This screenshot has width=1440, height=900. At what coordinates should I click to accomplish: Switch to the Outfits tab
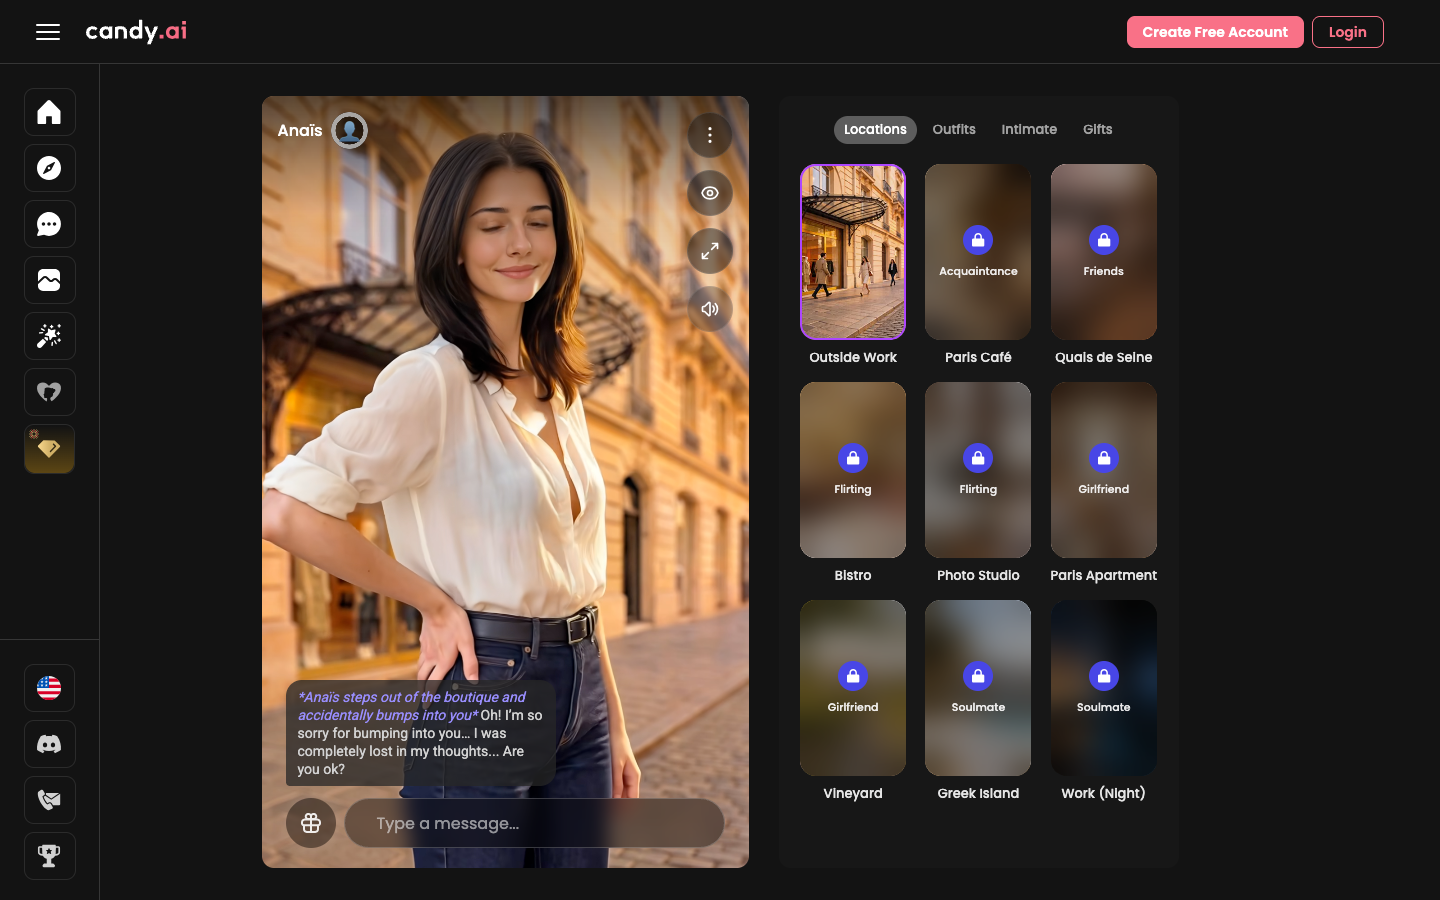tap(954, 130)
